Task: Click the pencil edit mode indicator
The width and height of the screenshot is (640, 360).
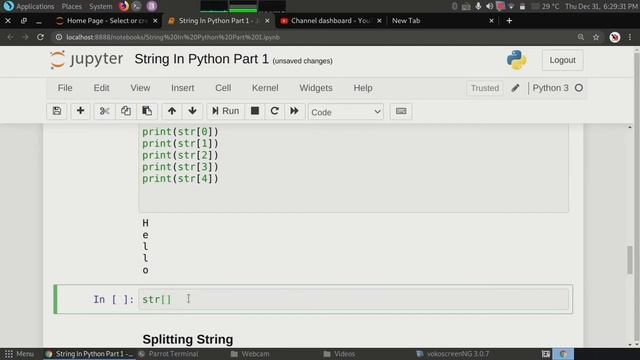Action: [515, 88]
